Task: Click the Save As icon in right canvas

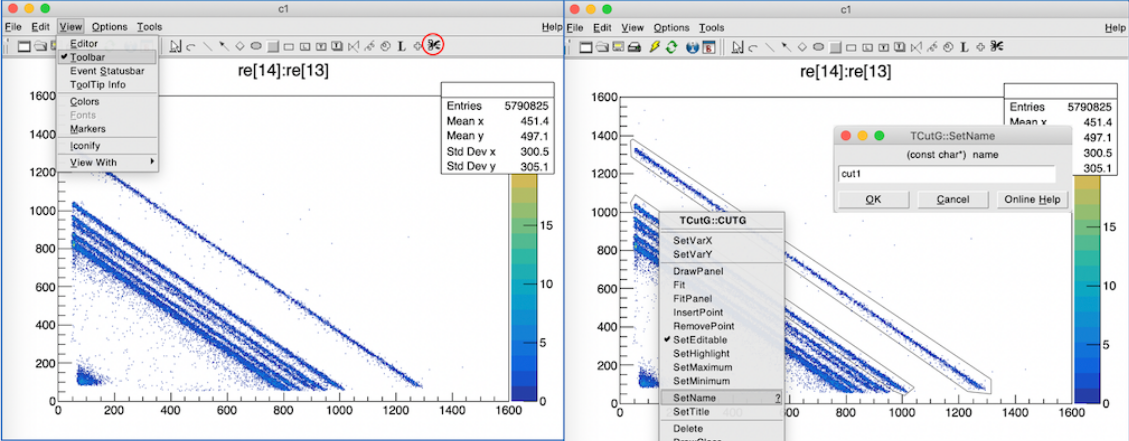Action: 618,47
